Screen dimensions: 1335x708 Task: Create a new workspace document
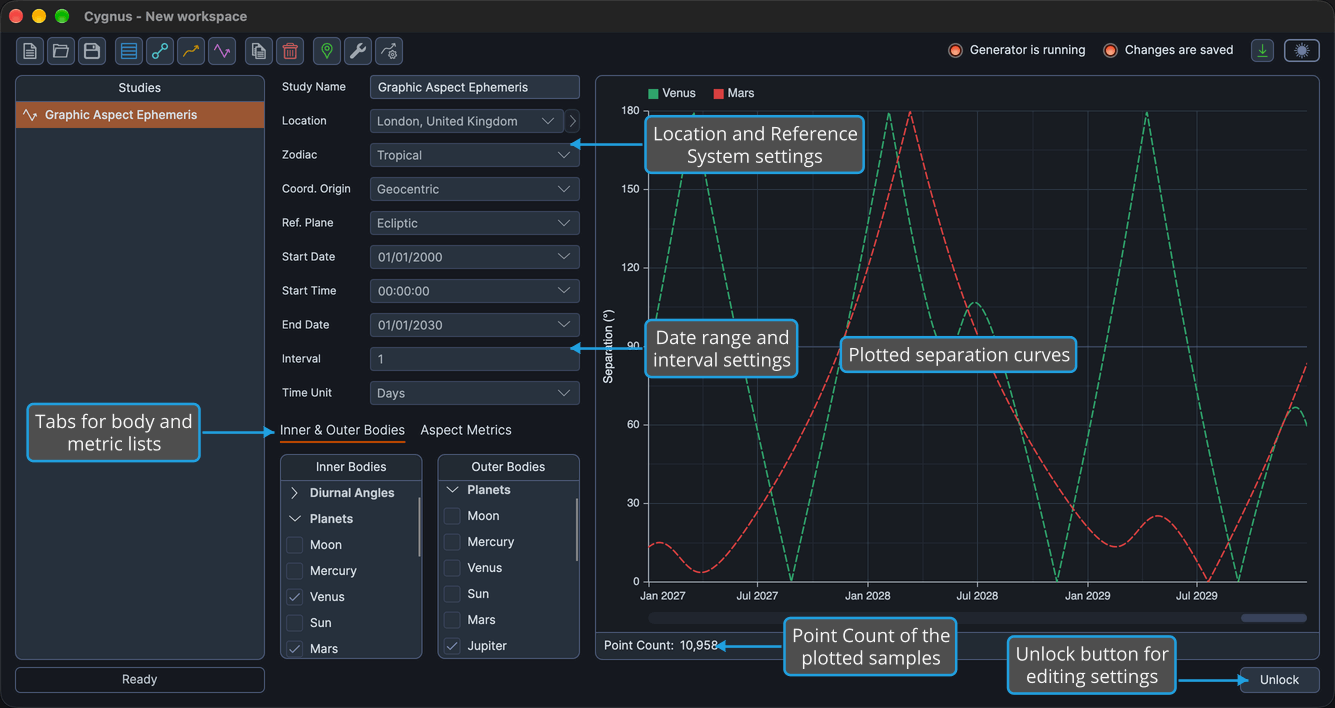tap(30, 51)
